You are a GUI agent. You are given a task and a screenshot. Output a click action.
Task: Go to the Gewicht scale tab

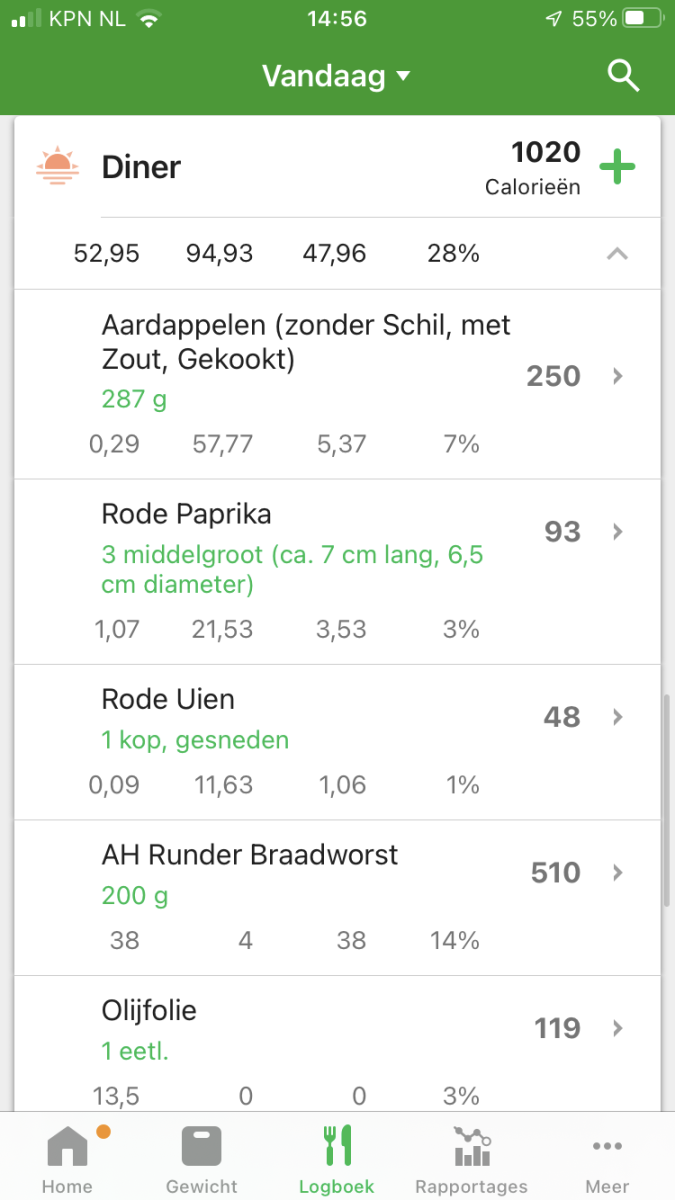202,1158
